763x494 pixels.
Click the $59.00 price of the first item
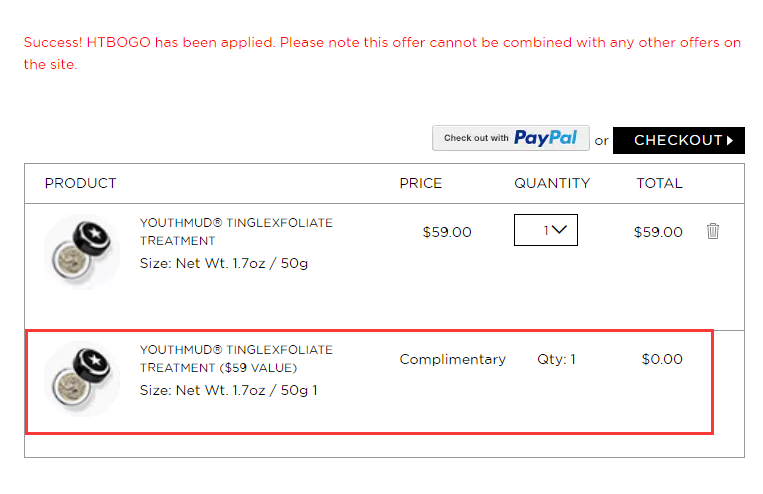click(x=447, y=232)
